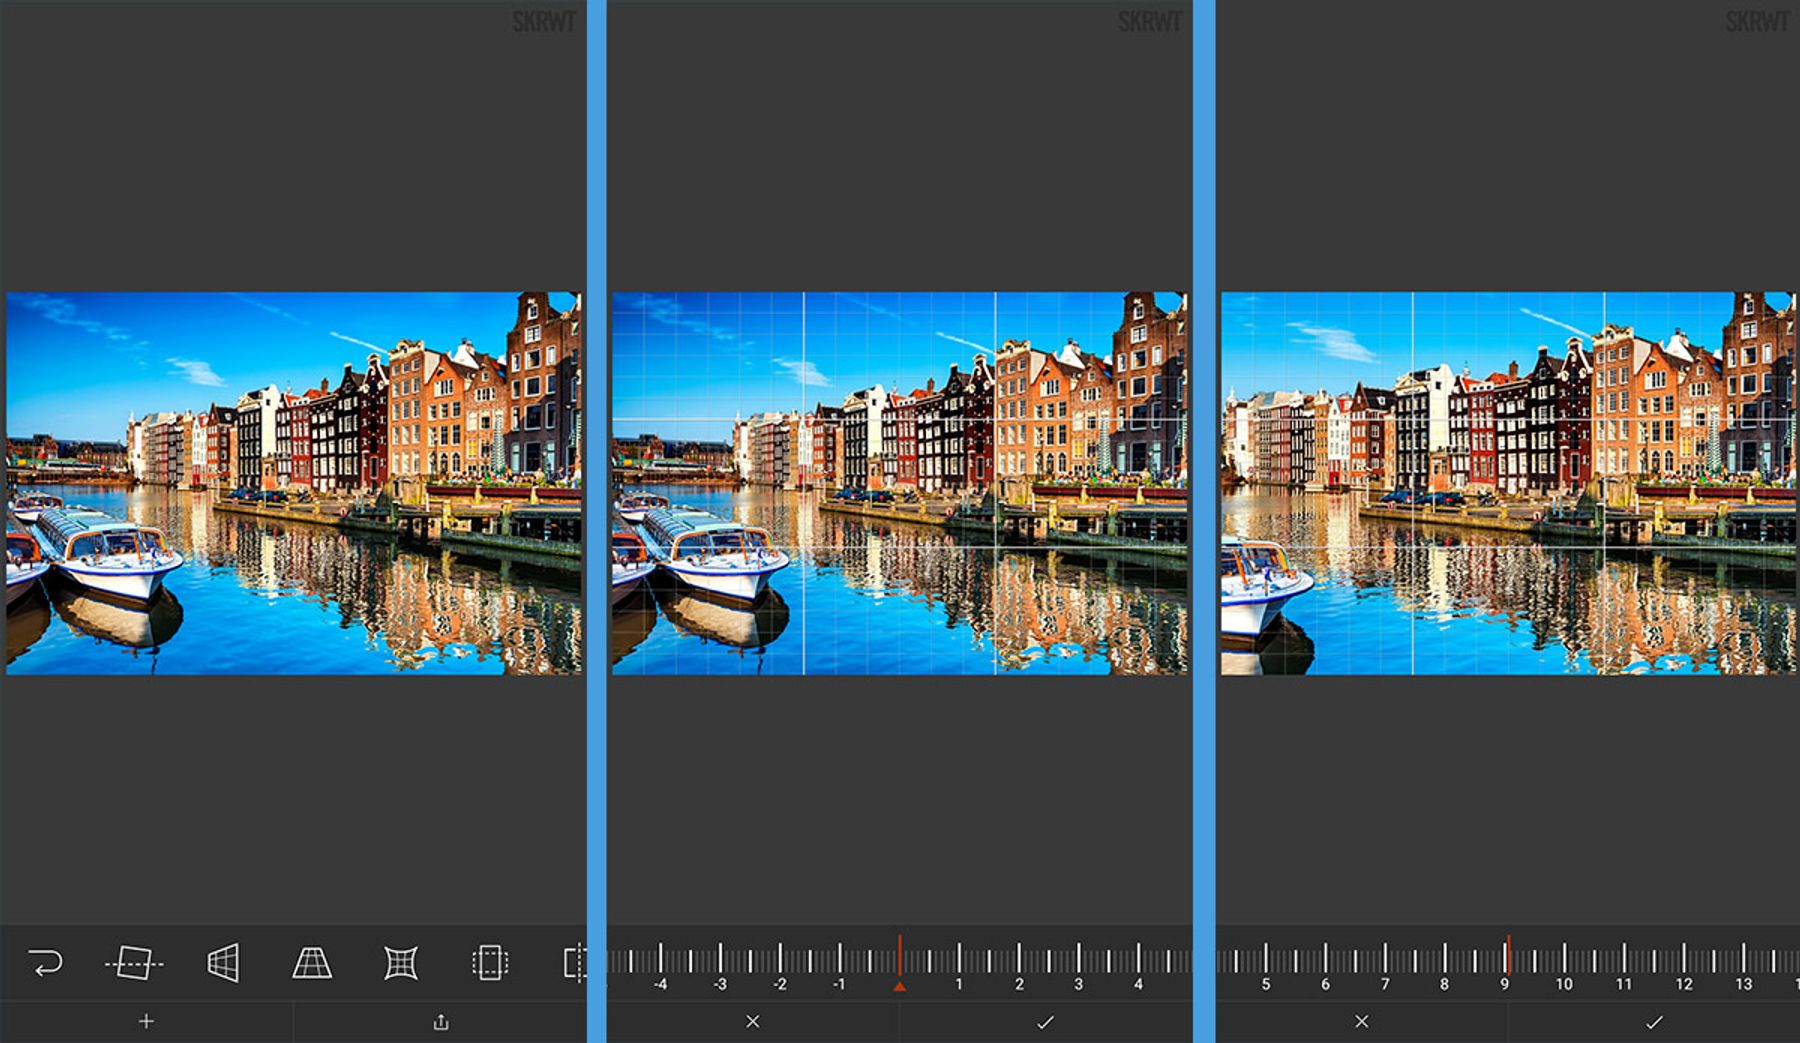Dismiss changes using the X in right panel
This screenshot has height=1043, width=1800.
tap(1361, 1021)
